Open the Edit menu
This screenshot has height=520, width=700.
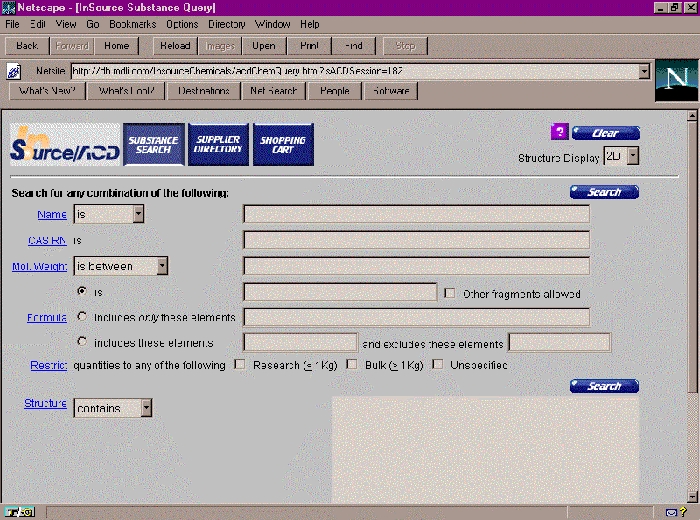pyautogui.click(x=38, y=24)
